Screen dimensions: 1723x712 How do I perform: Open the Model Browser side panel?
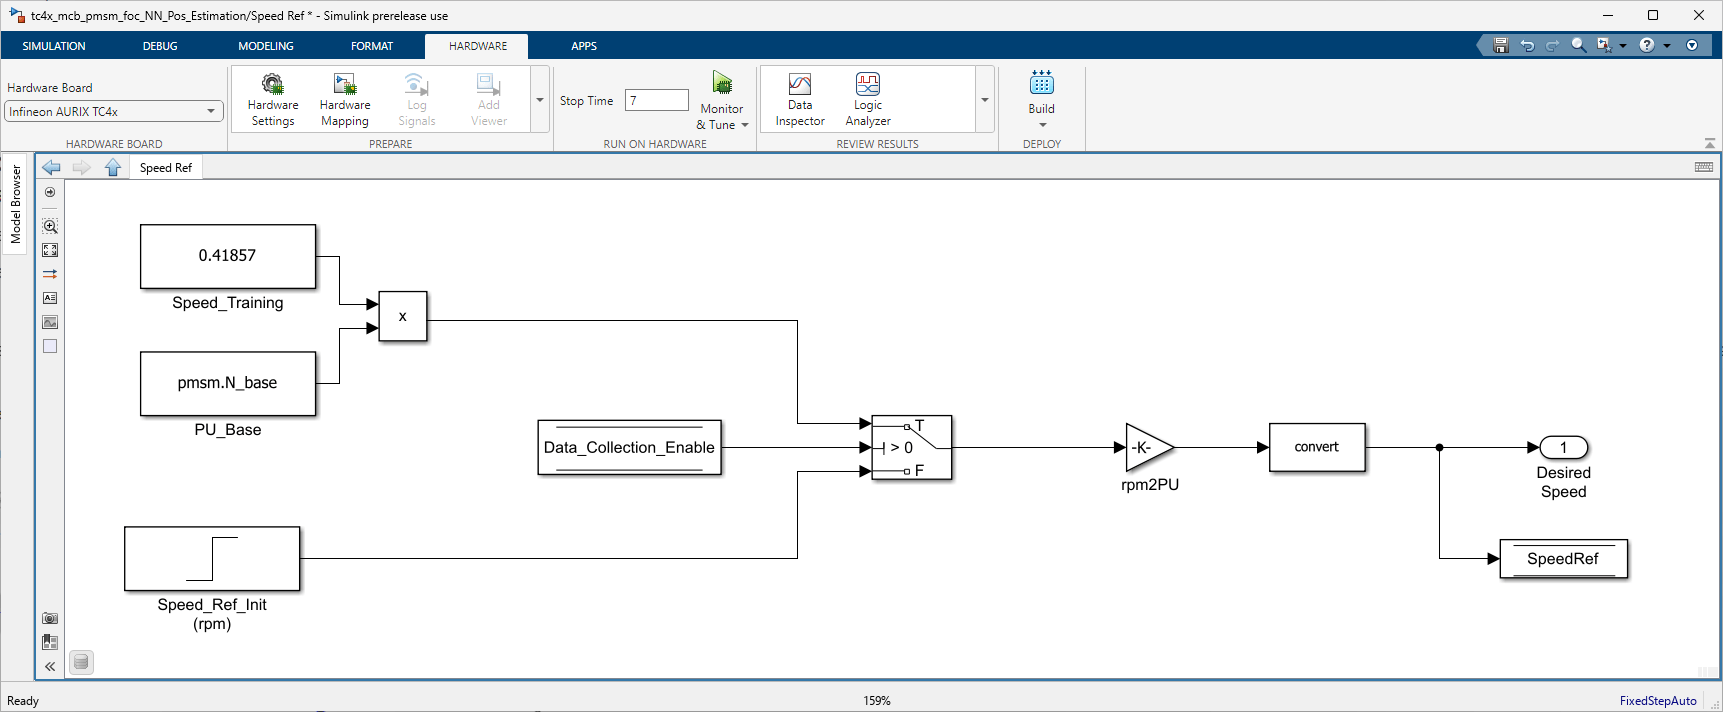tap(15, 204)
